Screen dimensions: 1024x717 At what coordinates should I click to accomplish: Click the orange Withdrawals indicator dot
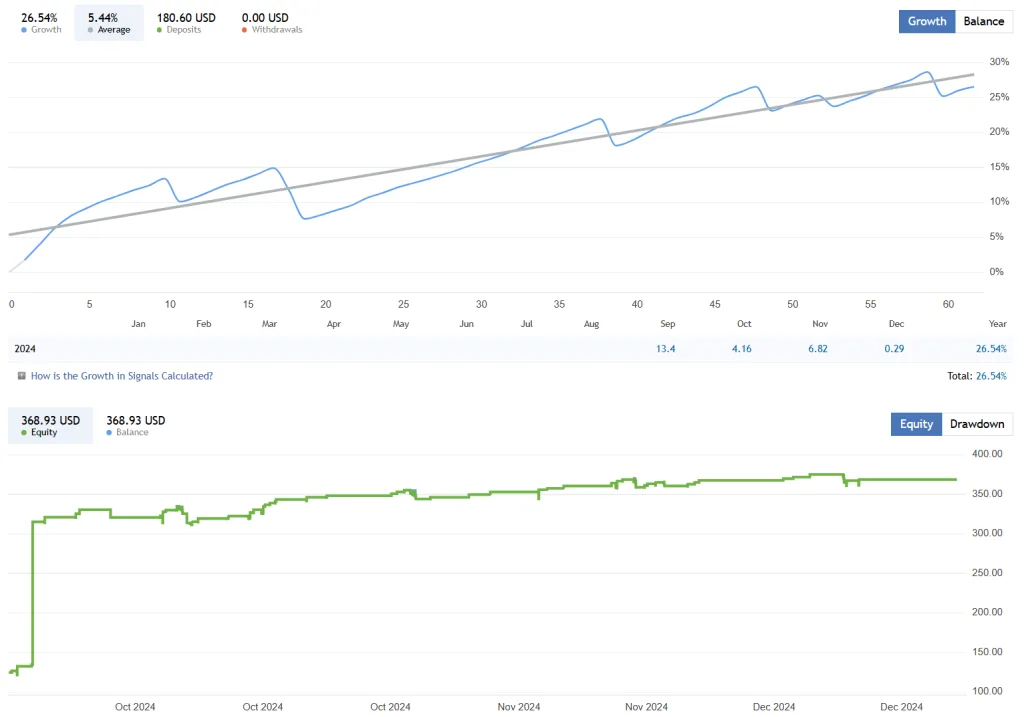click(245, 30)
